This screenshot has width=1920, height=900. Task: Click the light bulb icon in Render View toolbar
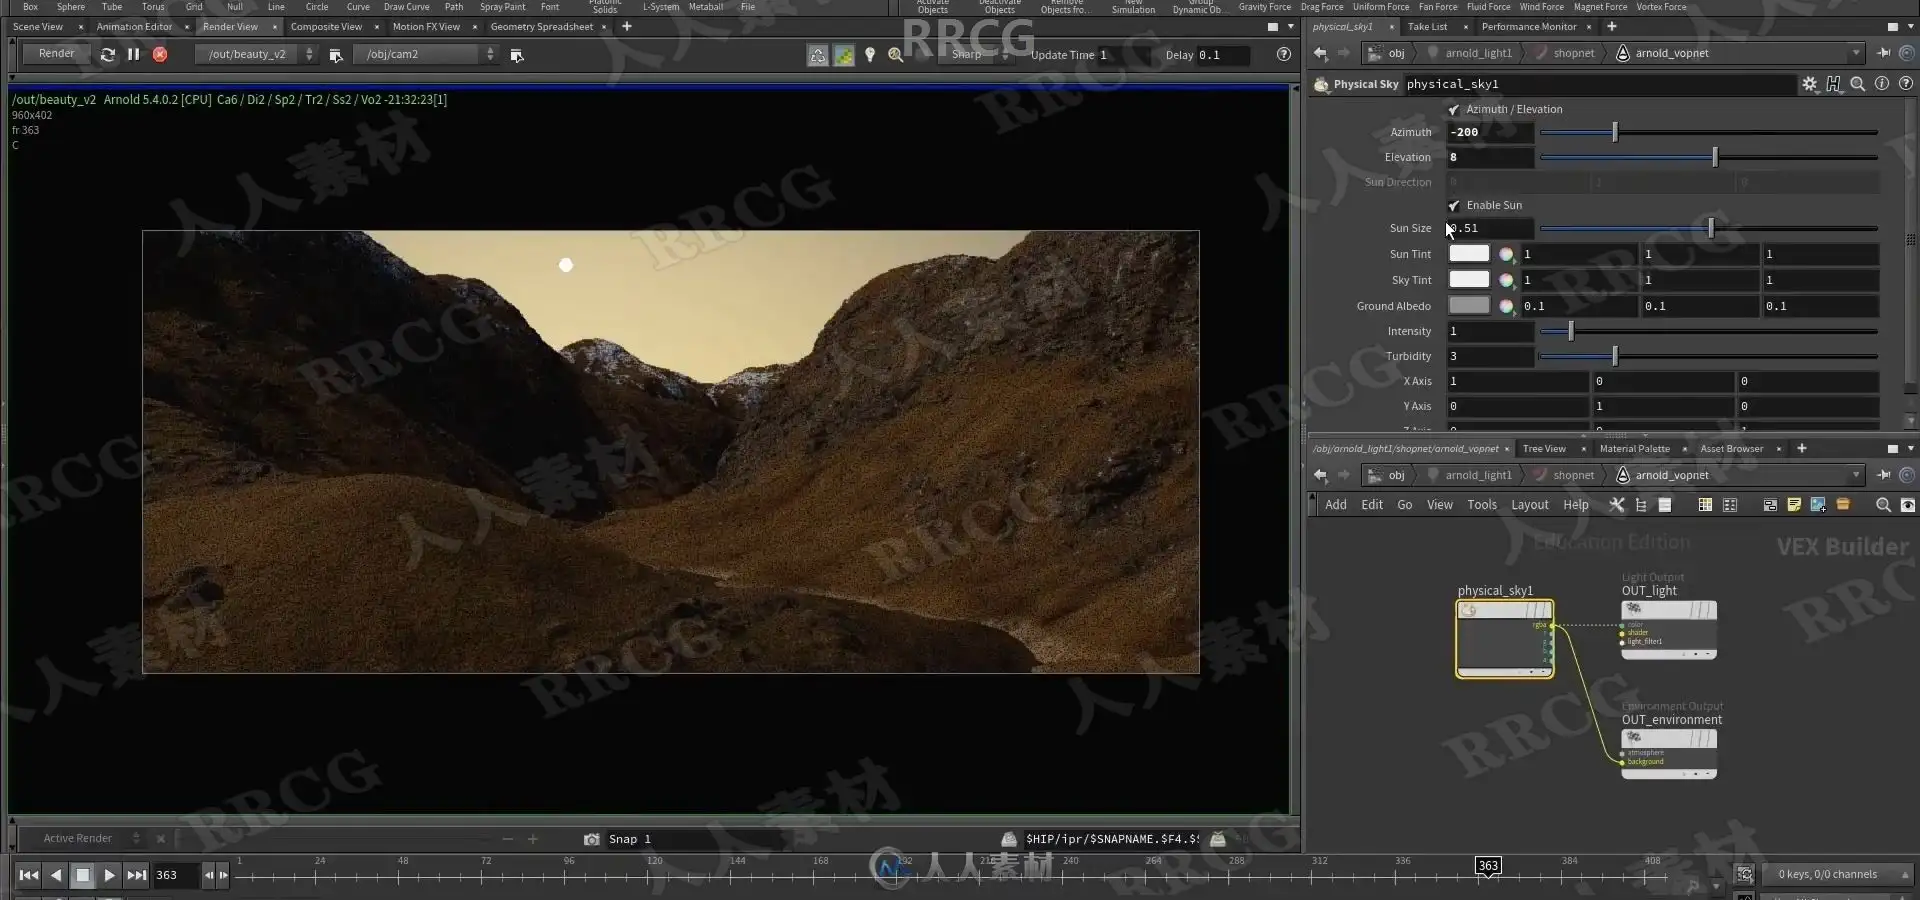870,55
